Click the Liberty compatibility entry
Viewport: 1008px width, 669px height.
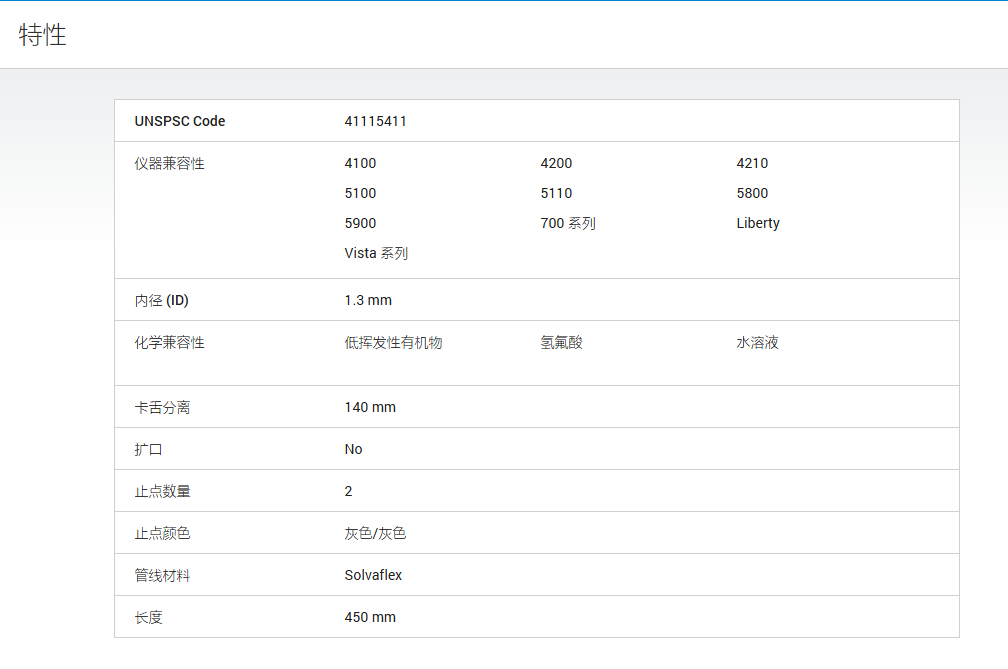[x=758, y=224]
